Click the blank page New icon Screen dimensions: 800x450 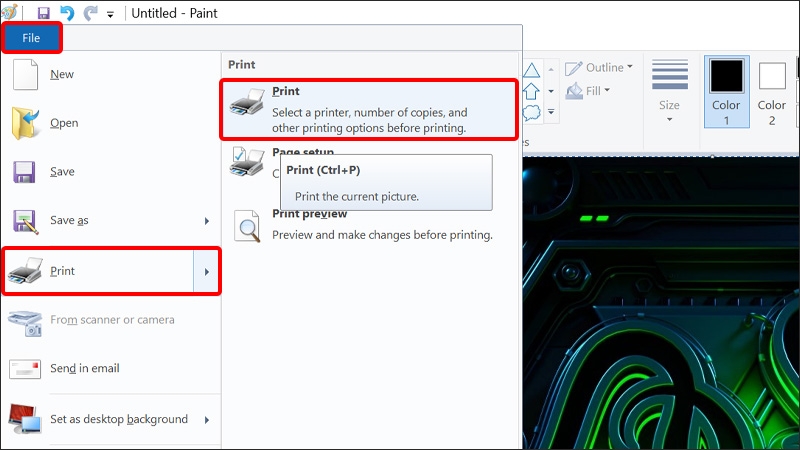(26, 74)
